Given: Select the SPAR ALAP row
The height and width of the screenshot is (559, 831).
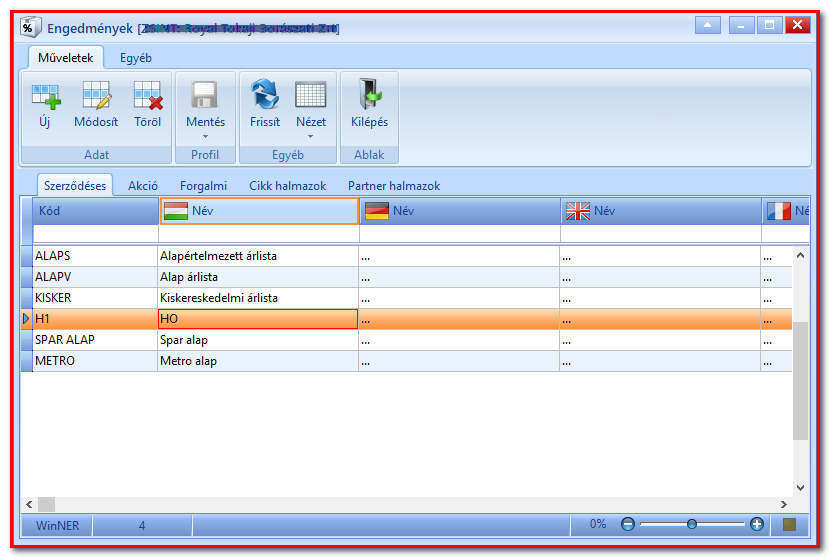Looking at the screenshot, I should pos(406,340).
